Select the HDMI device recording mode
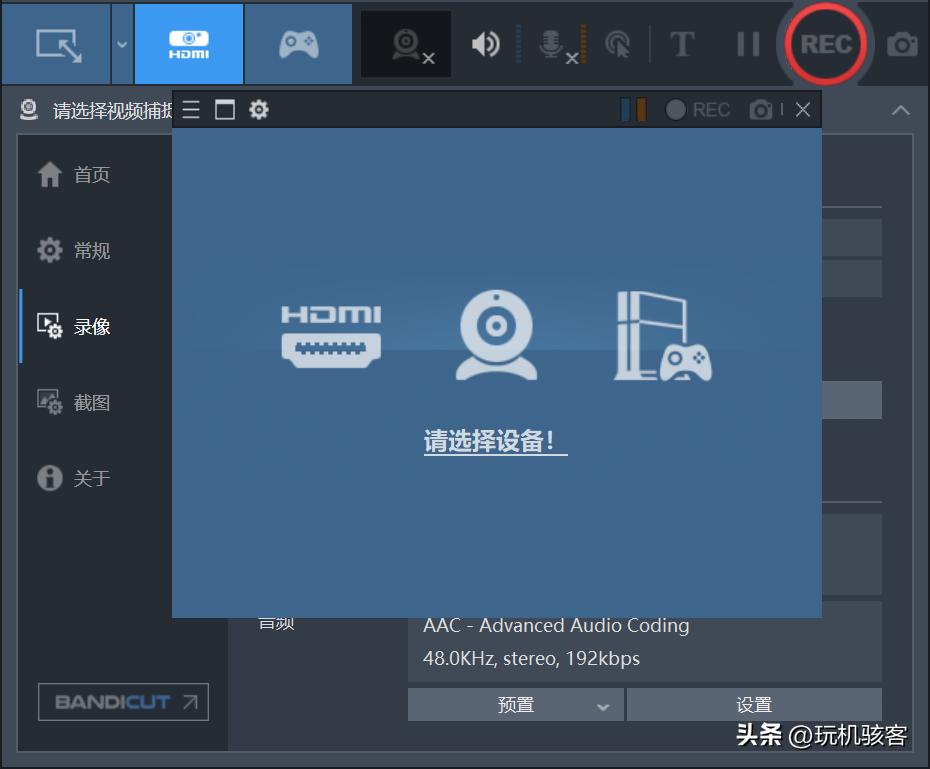This screenshot has width=930, height=769. point(188,43)
